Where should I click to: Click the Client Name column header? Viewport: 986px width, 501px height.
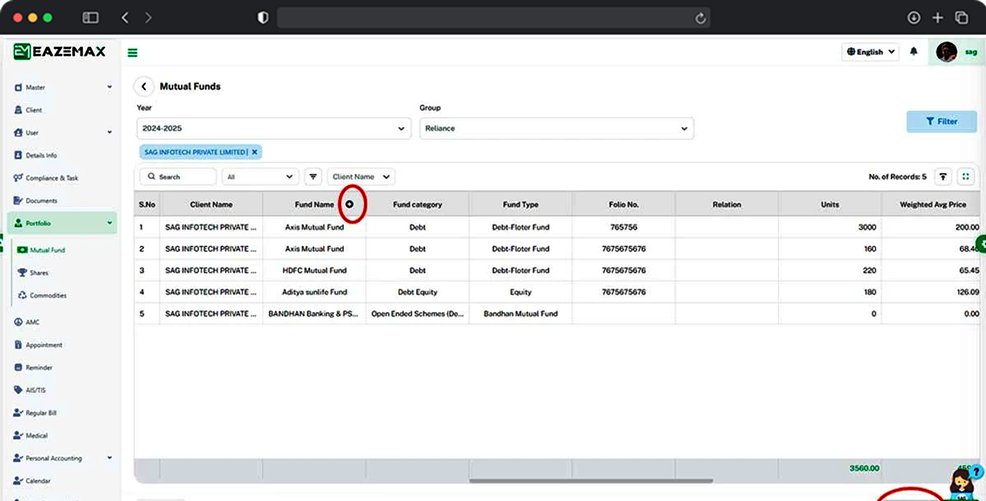[x=211, y=204]
